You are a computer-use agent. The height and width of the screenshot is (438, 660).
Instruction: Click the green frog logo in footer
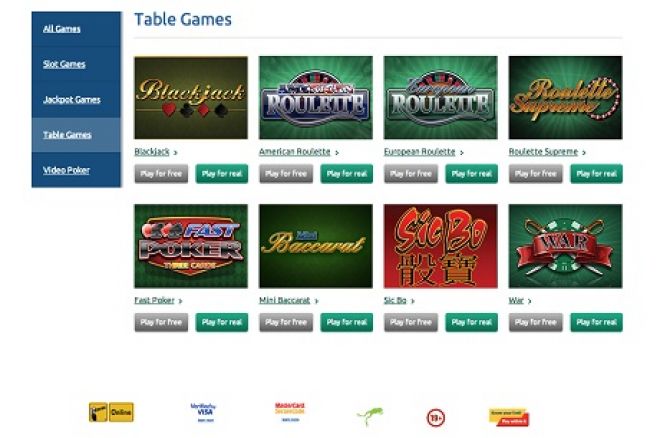[x=370, y=416]
